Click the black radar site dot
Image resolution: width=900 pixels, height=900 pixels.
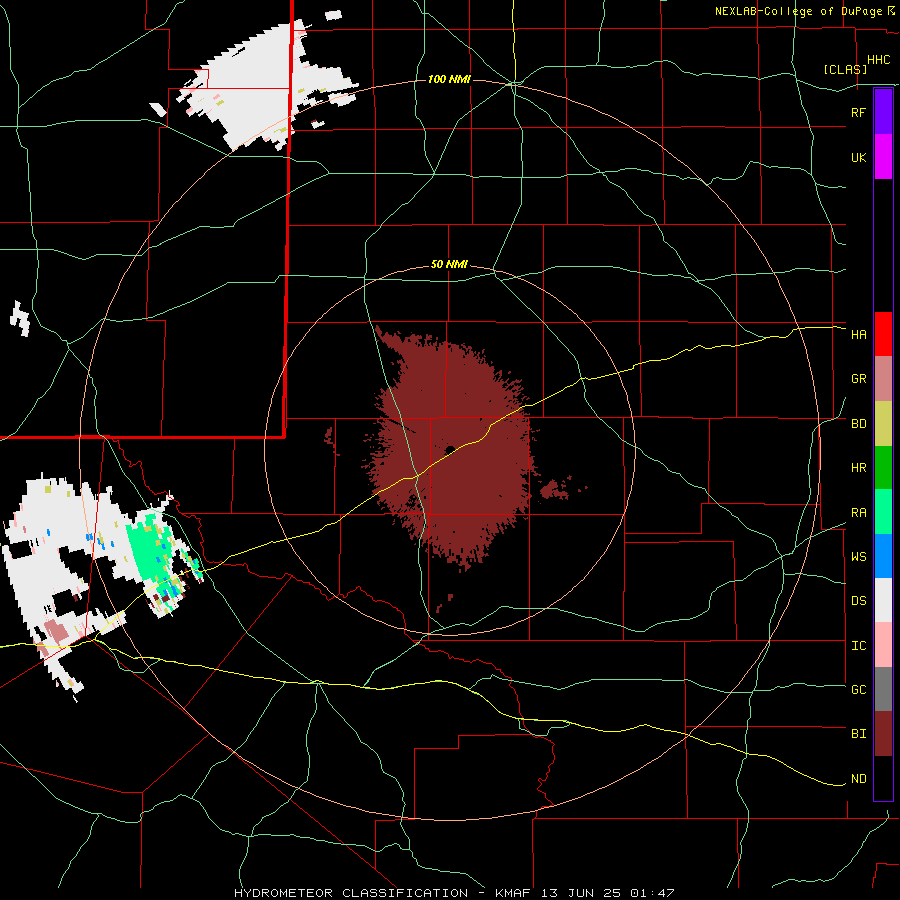(451, 449)
